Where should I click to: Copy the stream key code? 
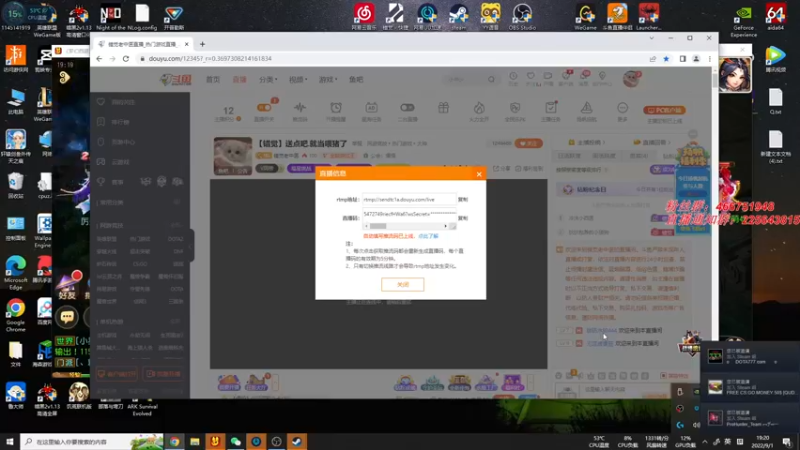click(x=463, y=218)
